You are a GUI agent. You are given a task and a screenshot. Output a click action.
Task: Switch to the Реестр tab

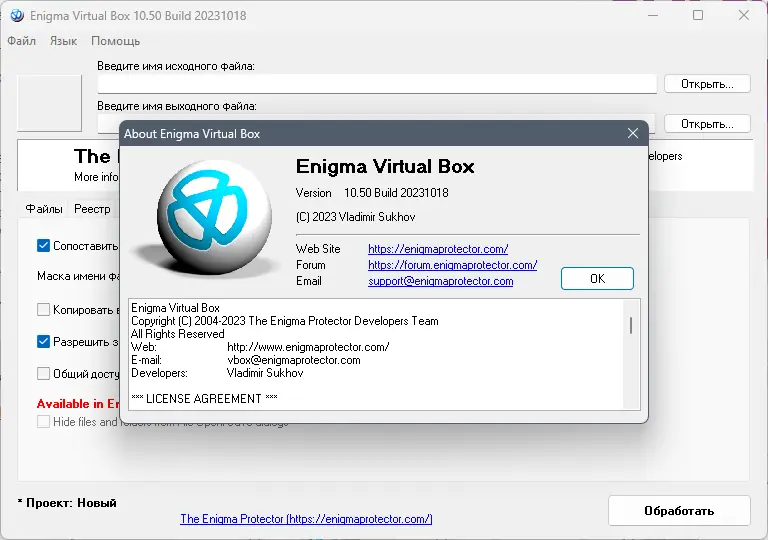pyautogui.click(x=92, y=209)
